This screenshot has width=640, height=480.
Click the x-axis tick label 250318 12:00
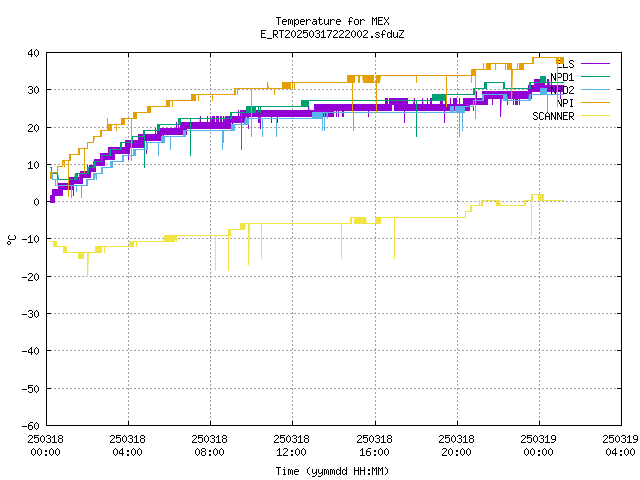291,446
